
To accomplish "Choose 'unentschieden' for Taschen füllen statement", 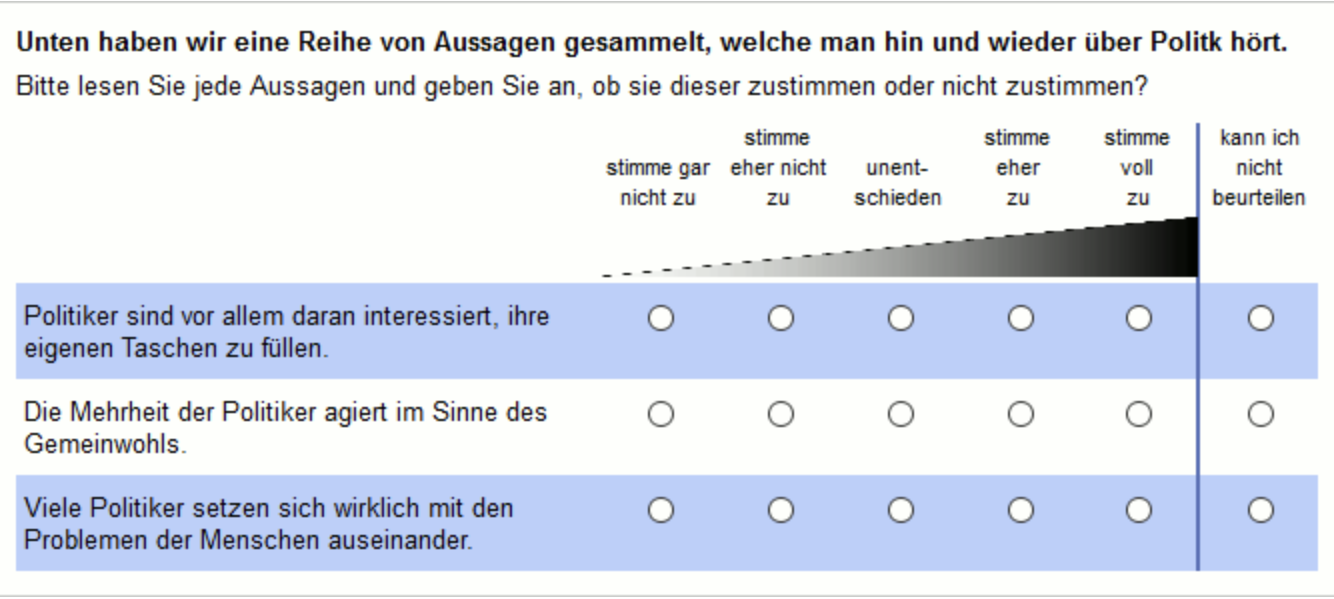I will [901, 318].
